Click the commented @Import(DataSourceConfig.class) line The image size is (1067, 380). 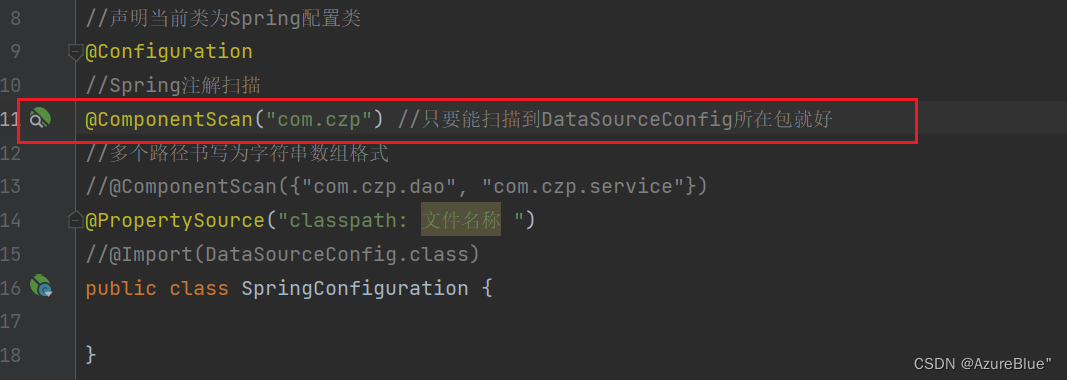pos(282,254)
